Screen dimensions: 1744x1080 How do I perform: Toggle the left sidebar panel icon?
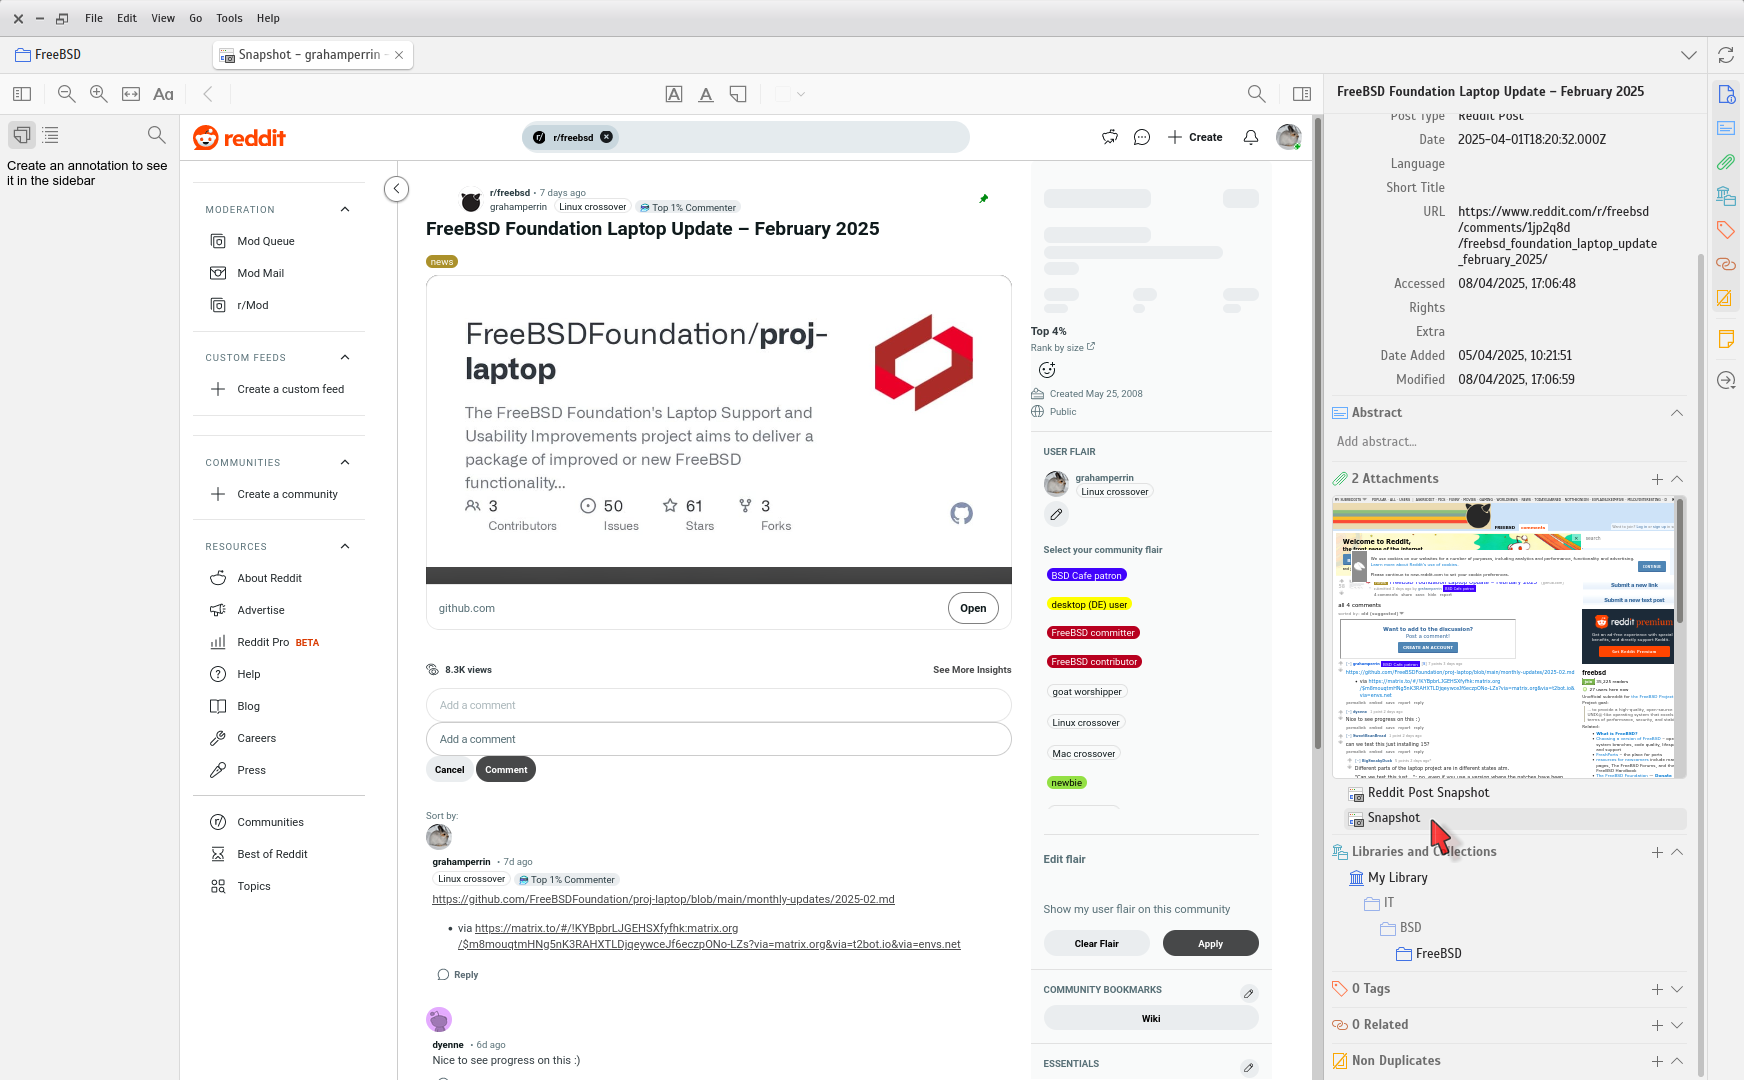pos(22,94)
